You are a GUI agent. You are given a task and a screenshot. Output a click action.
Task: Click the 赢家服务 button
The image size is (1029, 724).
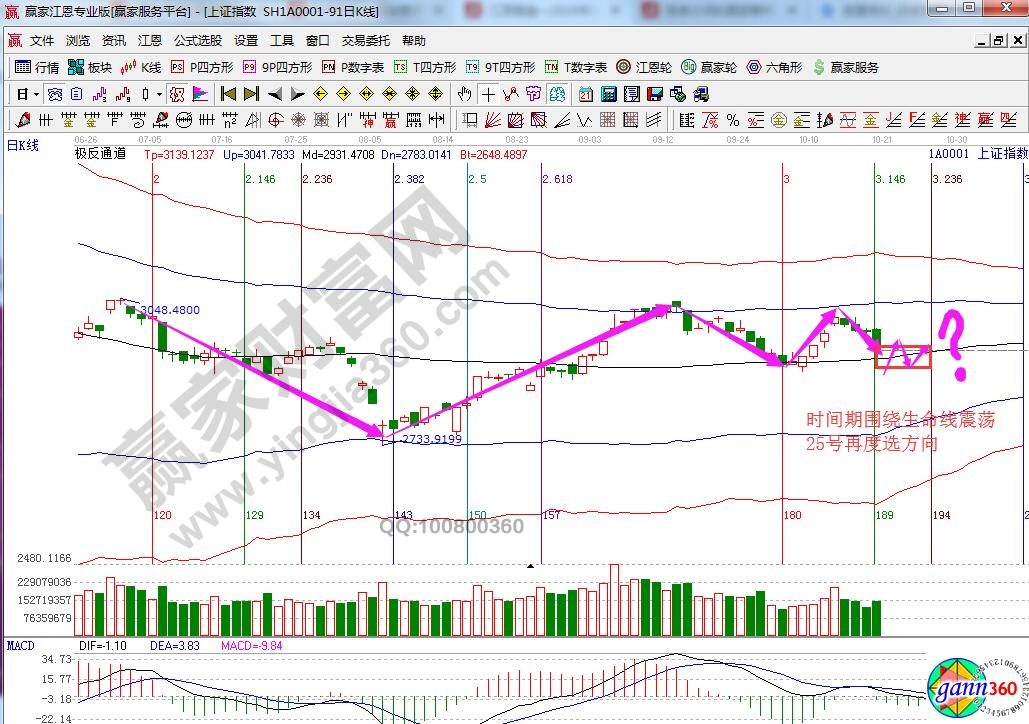tap(846, 67)
